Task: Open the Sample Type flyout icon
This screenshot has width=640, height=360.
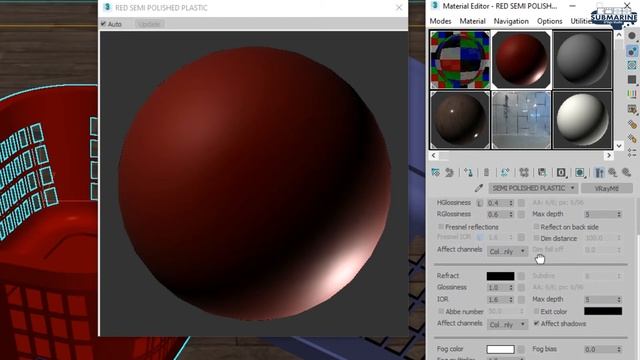Action: (632, 36)
